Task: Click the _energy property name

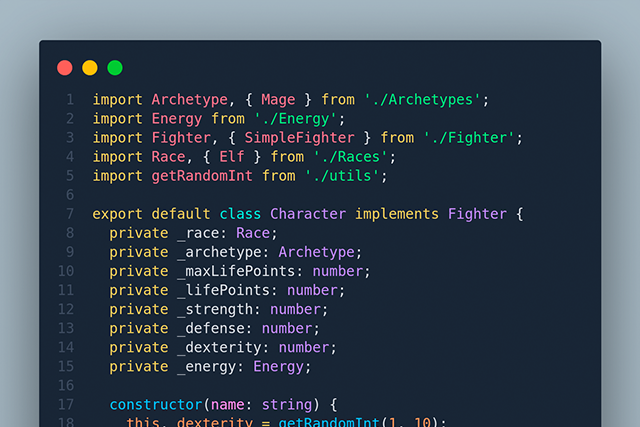Action: [206, 367]
